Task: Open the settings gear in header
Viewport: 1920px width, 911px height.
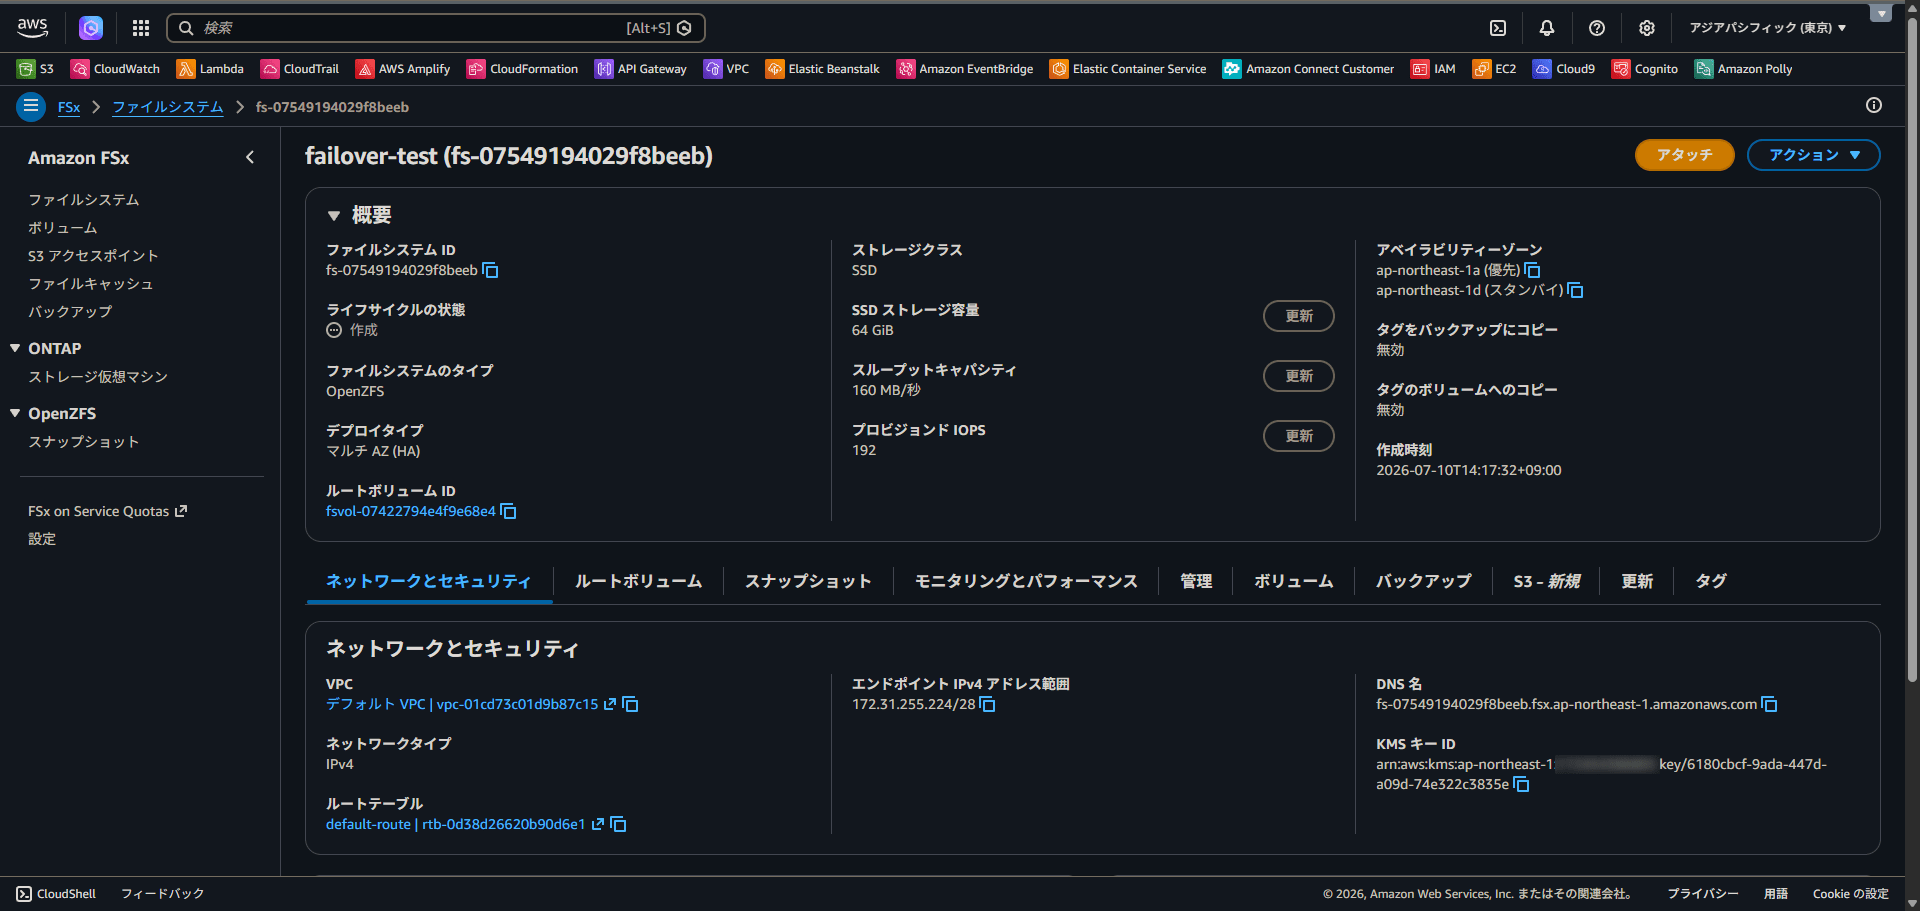Action: (x=1647, y=28)
